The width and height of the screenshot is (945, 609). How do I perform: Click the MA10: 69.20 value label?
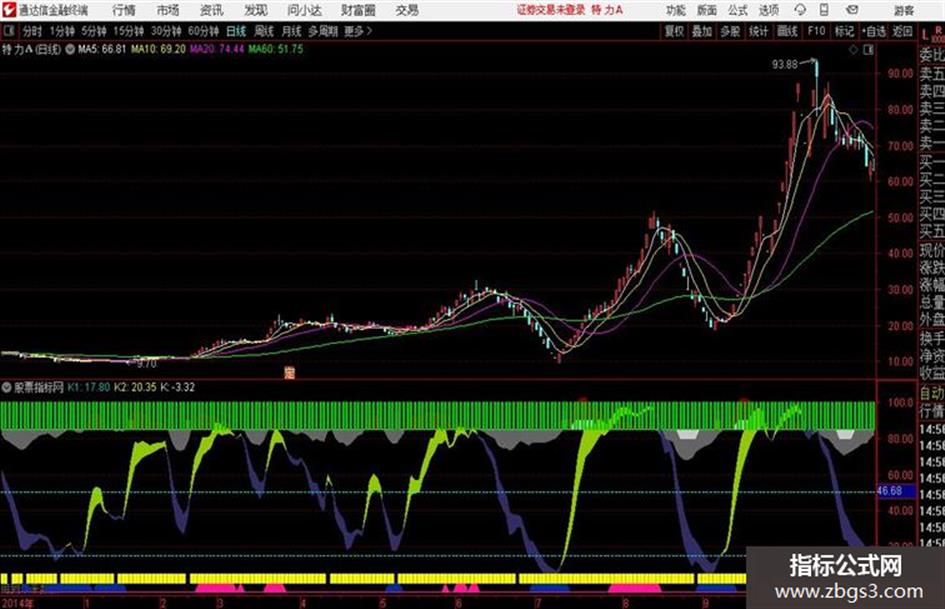(159, 49)
